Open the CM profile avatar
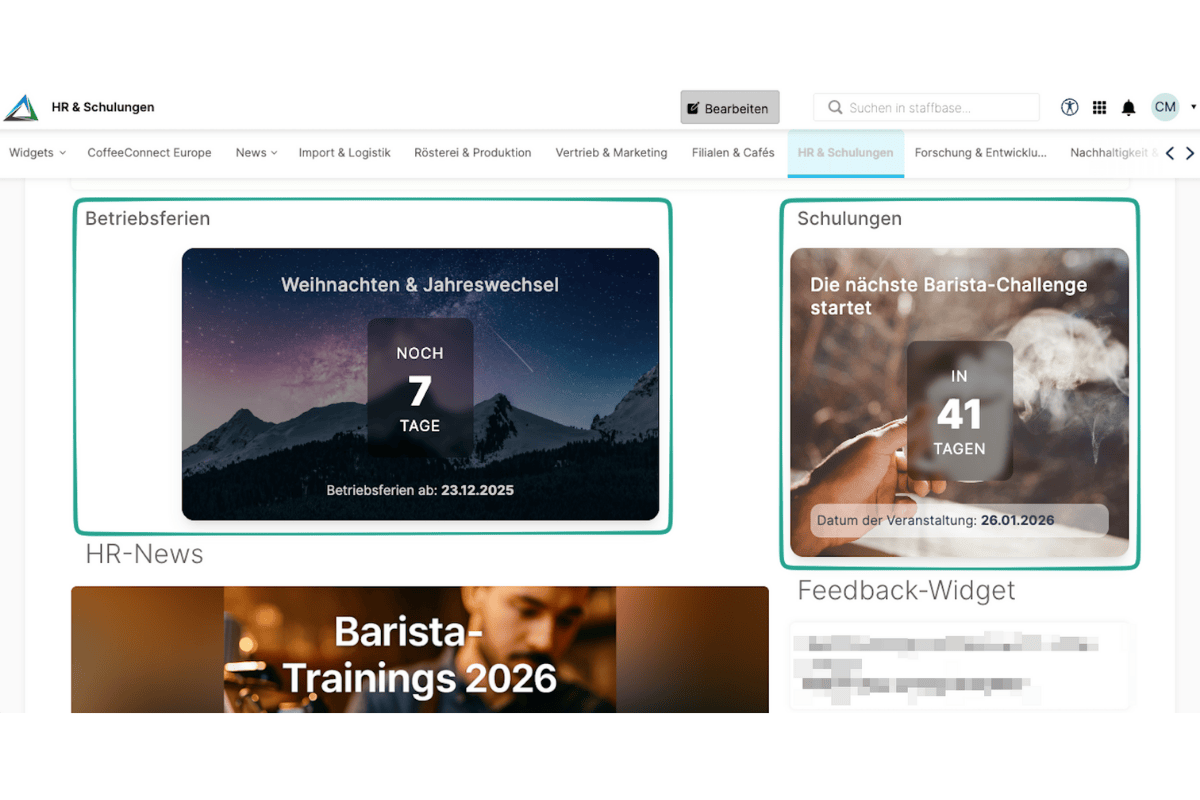Image resolution: width=1200 pixels, height=800 pixels. pyautogui.click(x=1164, y=107)
